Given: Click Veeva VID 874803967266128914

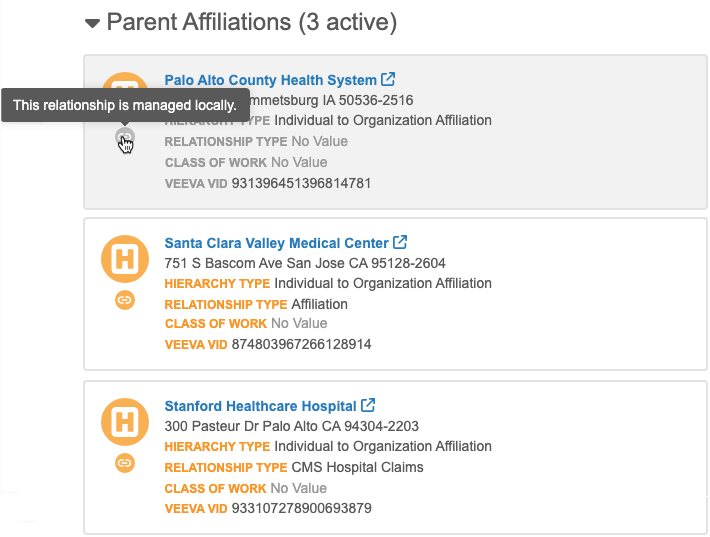Looking at the screenshot, I should [x=301, y=344].
